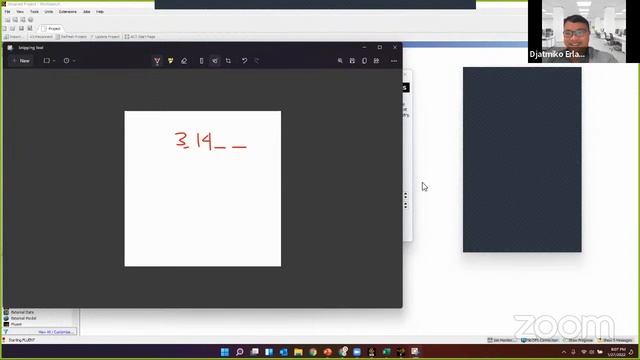This screenshot has width=640, height=360.
Task: Open the zoom control in Snipping Tool
Action: click(340, 61)
